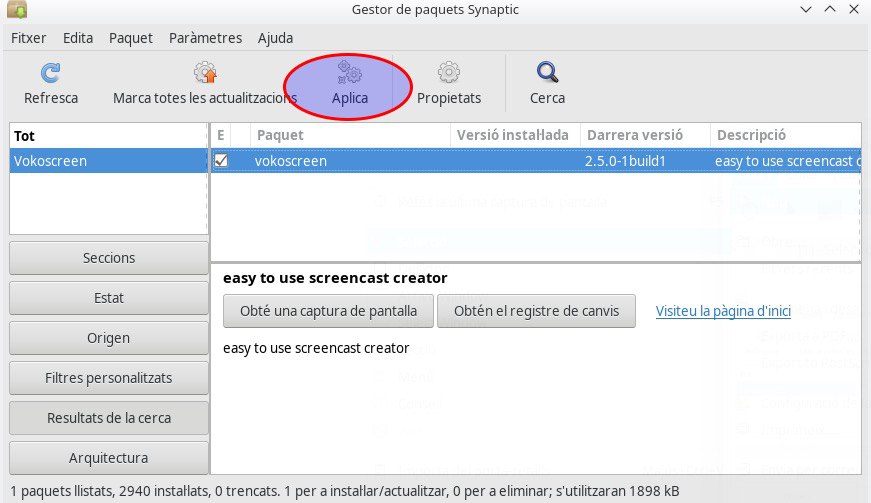The image size is (871, 503).
Task: Click the Aplica gears icon
Action: click(349, 73)
